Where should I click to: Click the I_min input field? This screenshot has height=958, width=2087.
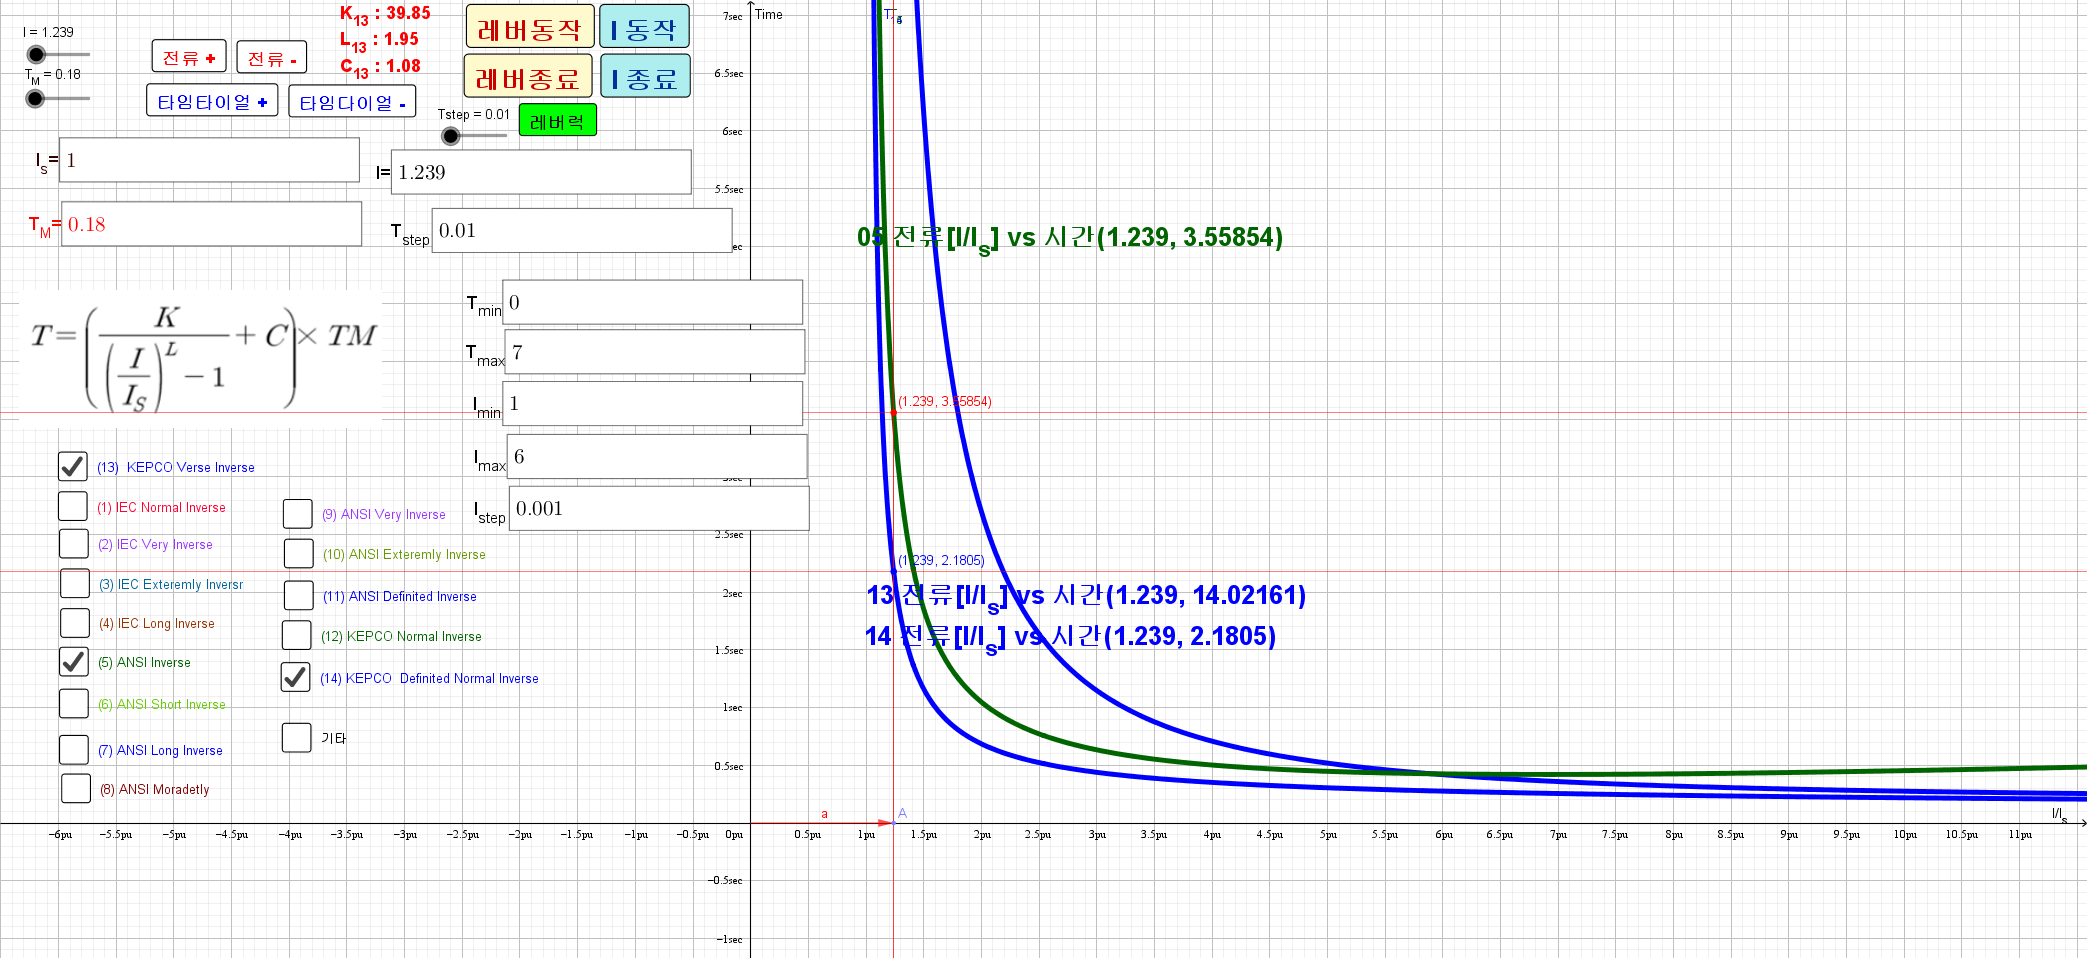tap(652, 403)
